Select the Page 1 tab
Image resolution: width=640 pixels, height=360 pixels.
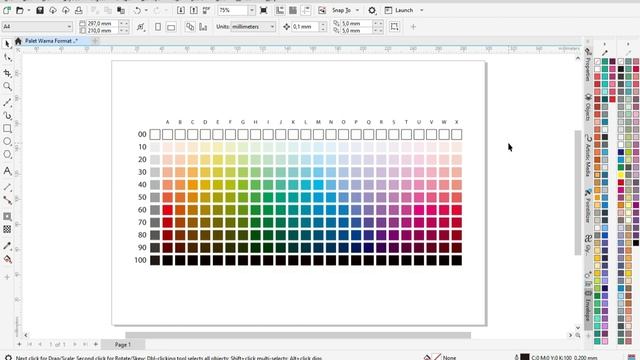pos(122,344)
